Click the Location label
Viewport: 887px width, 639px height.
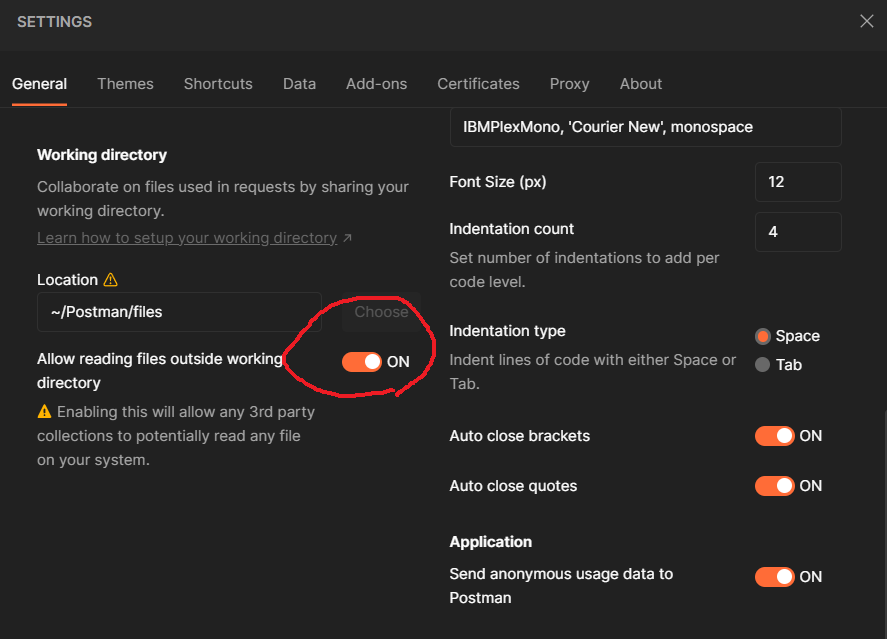coord(67,280)
